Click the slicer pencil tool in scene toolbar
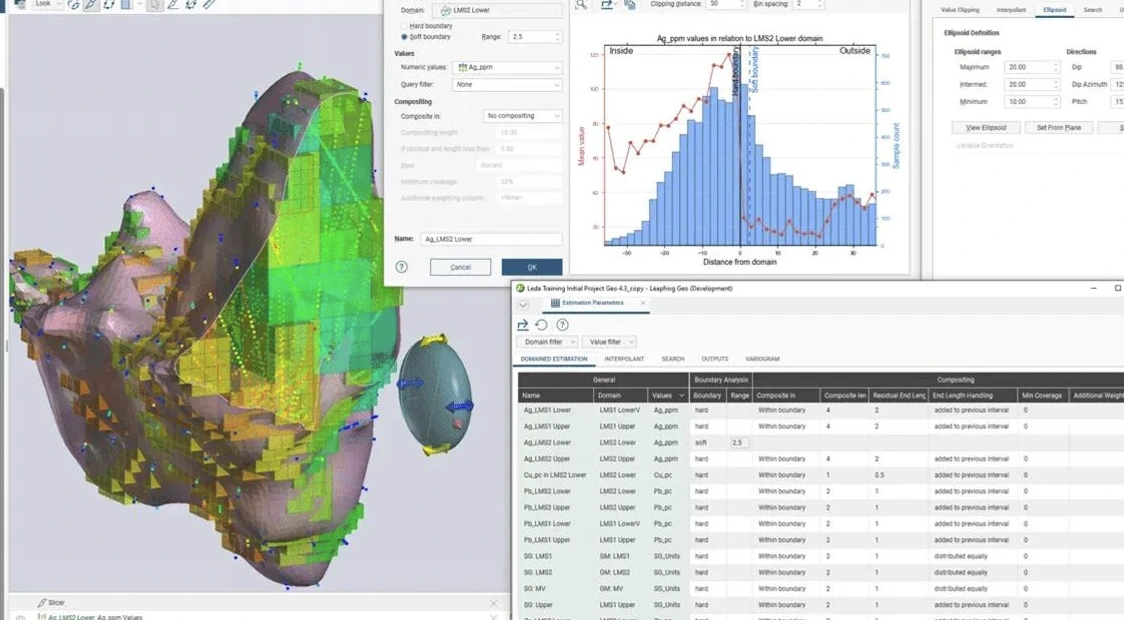 coord(90,4)
